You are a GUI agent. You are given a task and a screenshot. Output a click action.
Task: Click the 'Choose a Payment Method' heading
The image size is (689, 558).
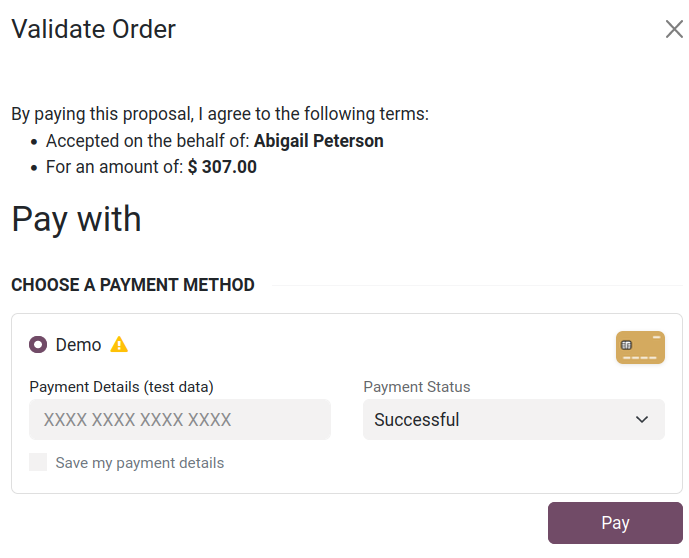[x=133, y=285]
